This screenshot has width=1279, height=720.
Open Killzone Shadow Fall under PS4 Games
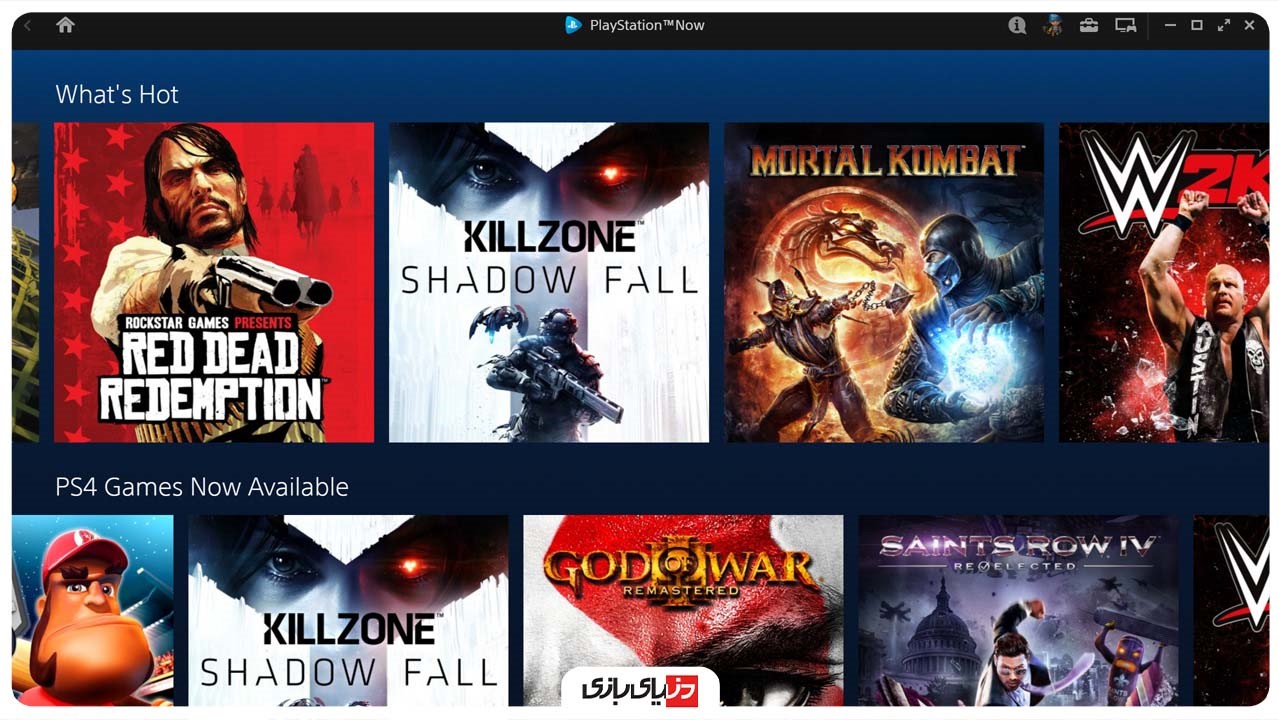coord(348,610)
